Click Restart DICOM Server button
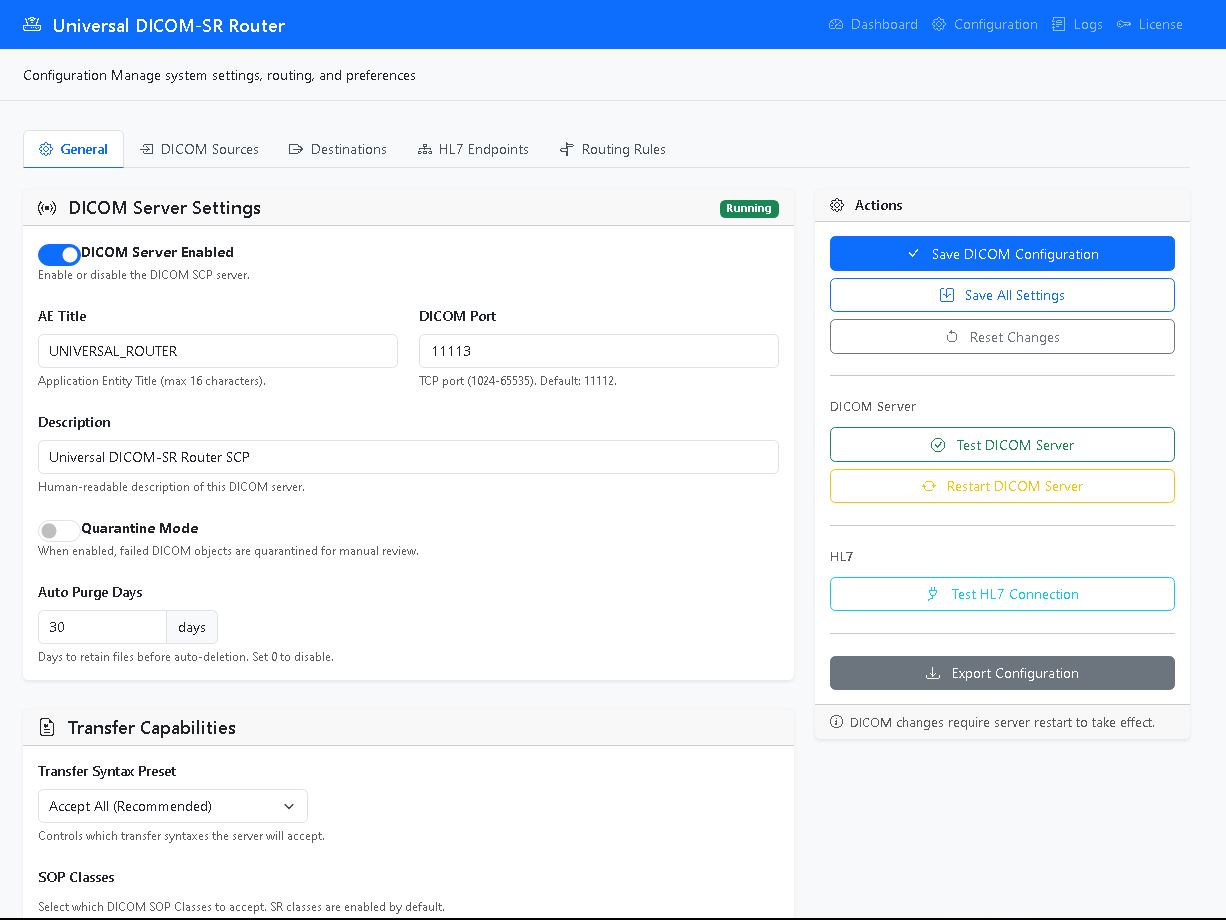The width and height of the screenshot is (1226, 920). tap(1002, 486)
